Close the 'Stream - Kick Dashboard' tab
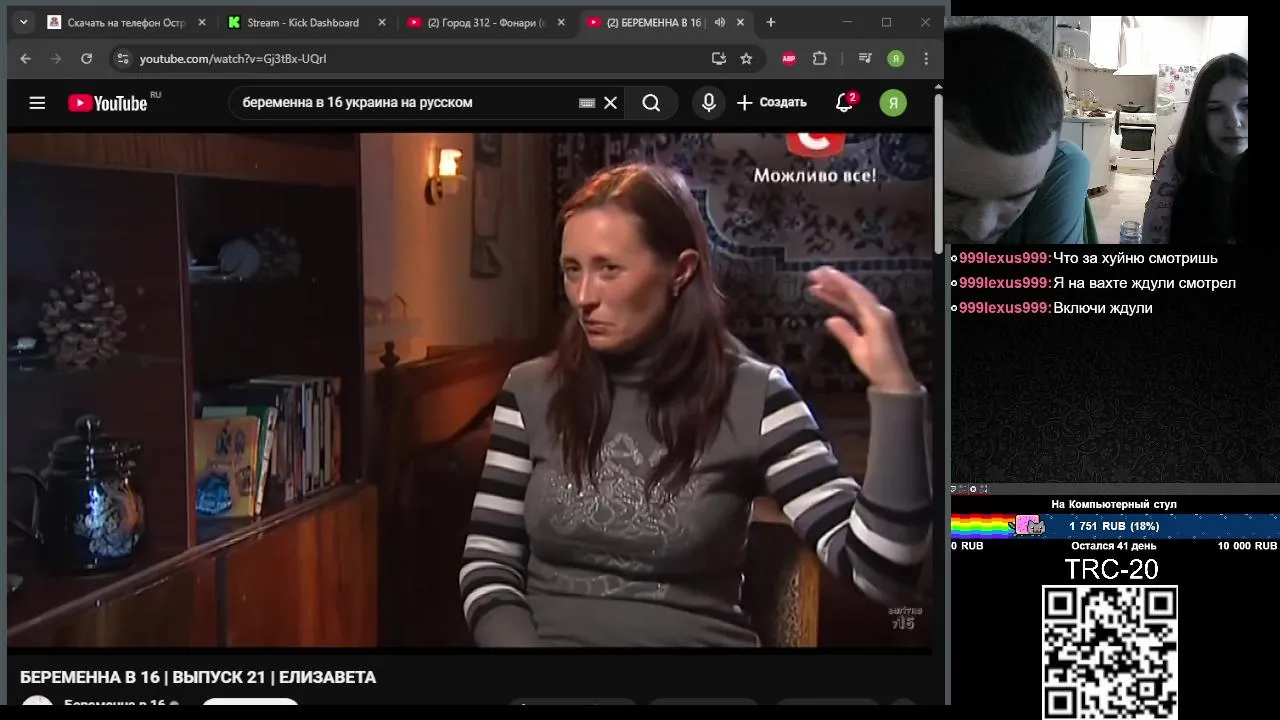Screen dimensions: 1280x720 click(x=380, y=22)
